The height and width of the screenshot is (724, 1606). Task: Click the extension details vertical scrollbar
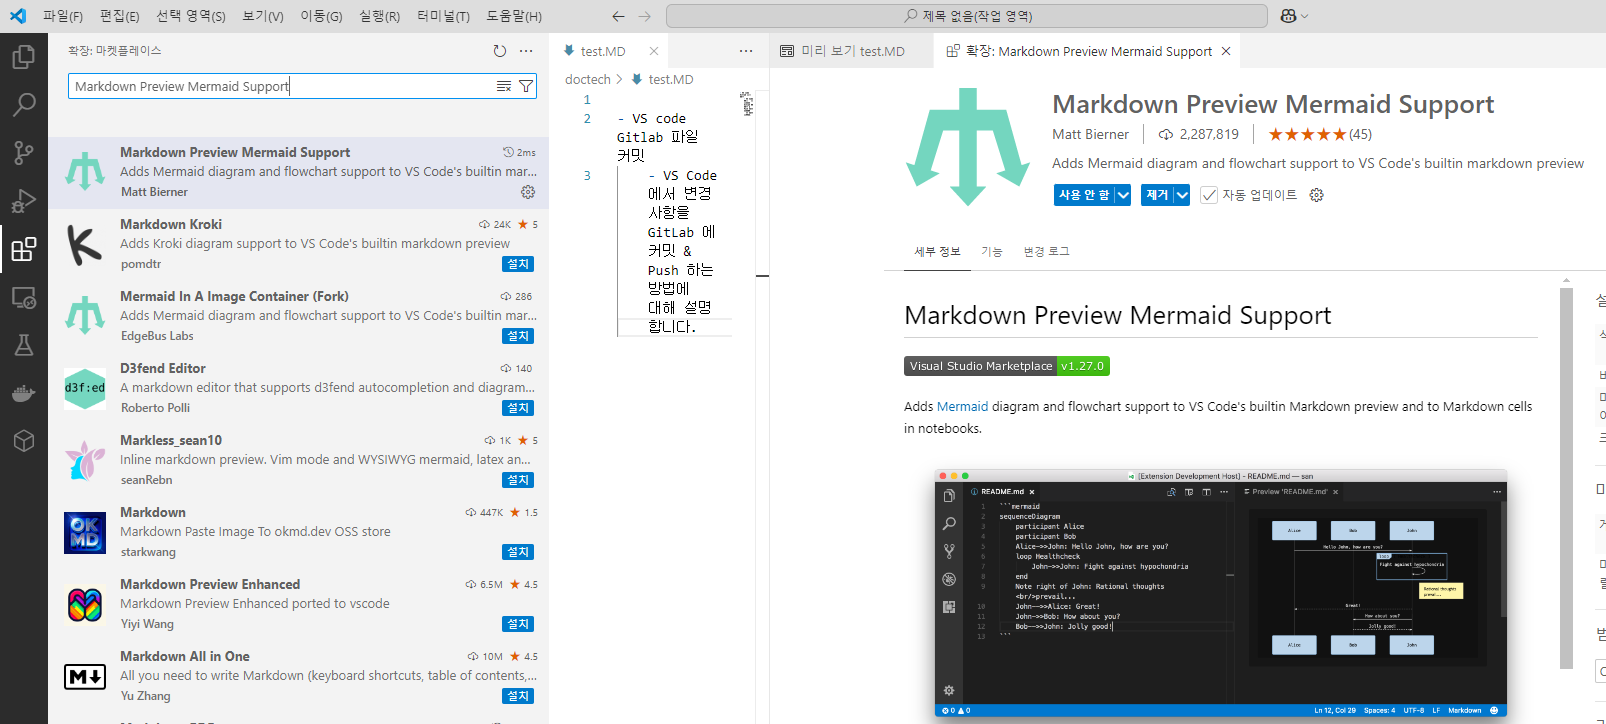pos(1566,478)
